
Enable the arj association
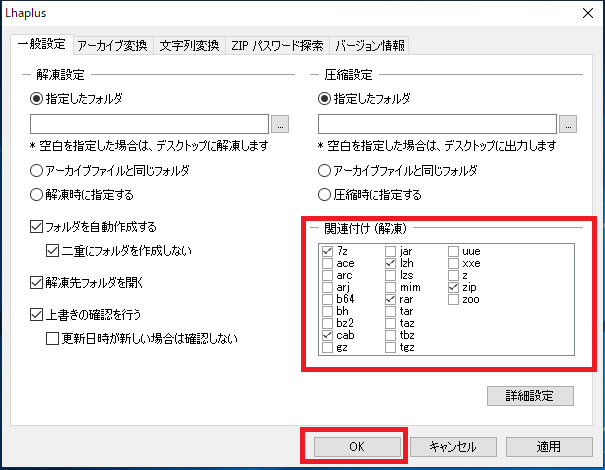click(x=327, y=287)
